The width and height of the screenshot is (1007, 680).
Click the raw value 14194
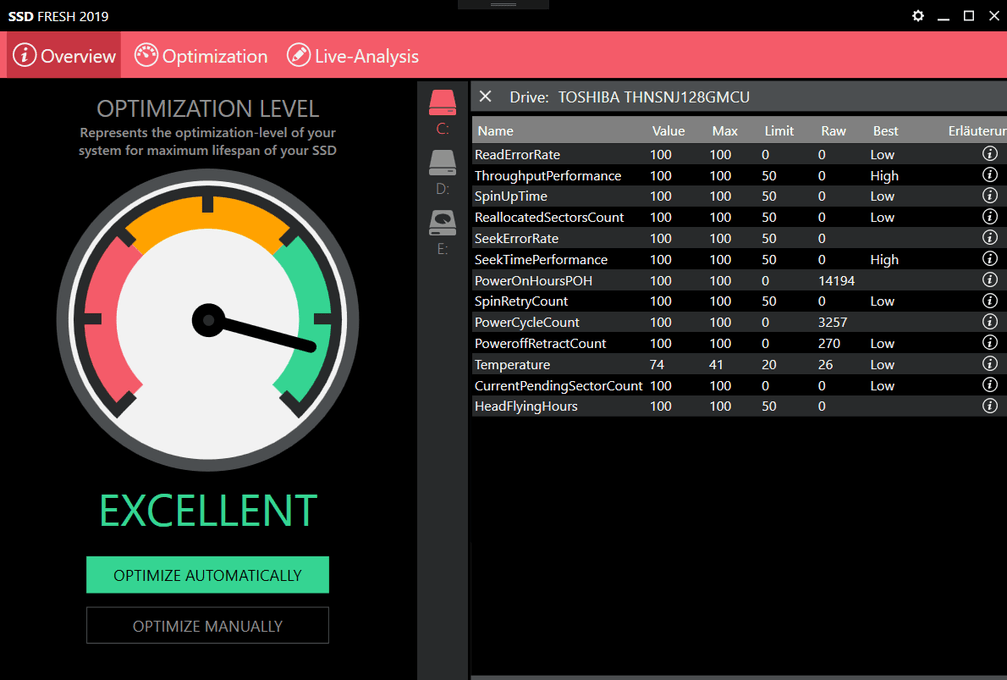point(836,281)
